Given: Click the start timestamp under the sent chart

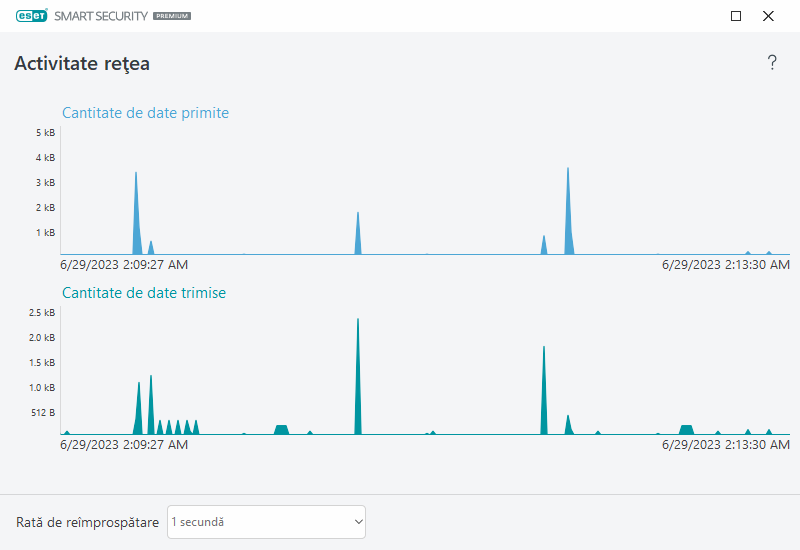Looking at the screenshot, I should click(x=124, y=445).
